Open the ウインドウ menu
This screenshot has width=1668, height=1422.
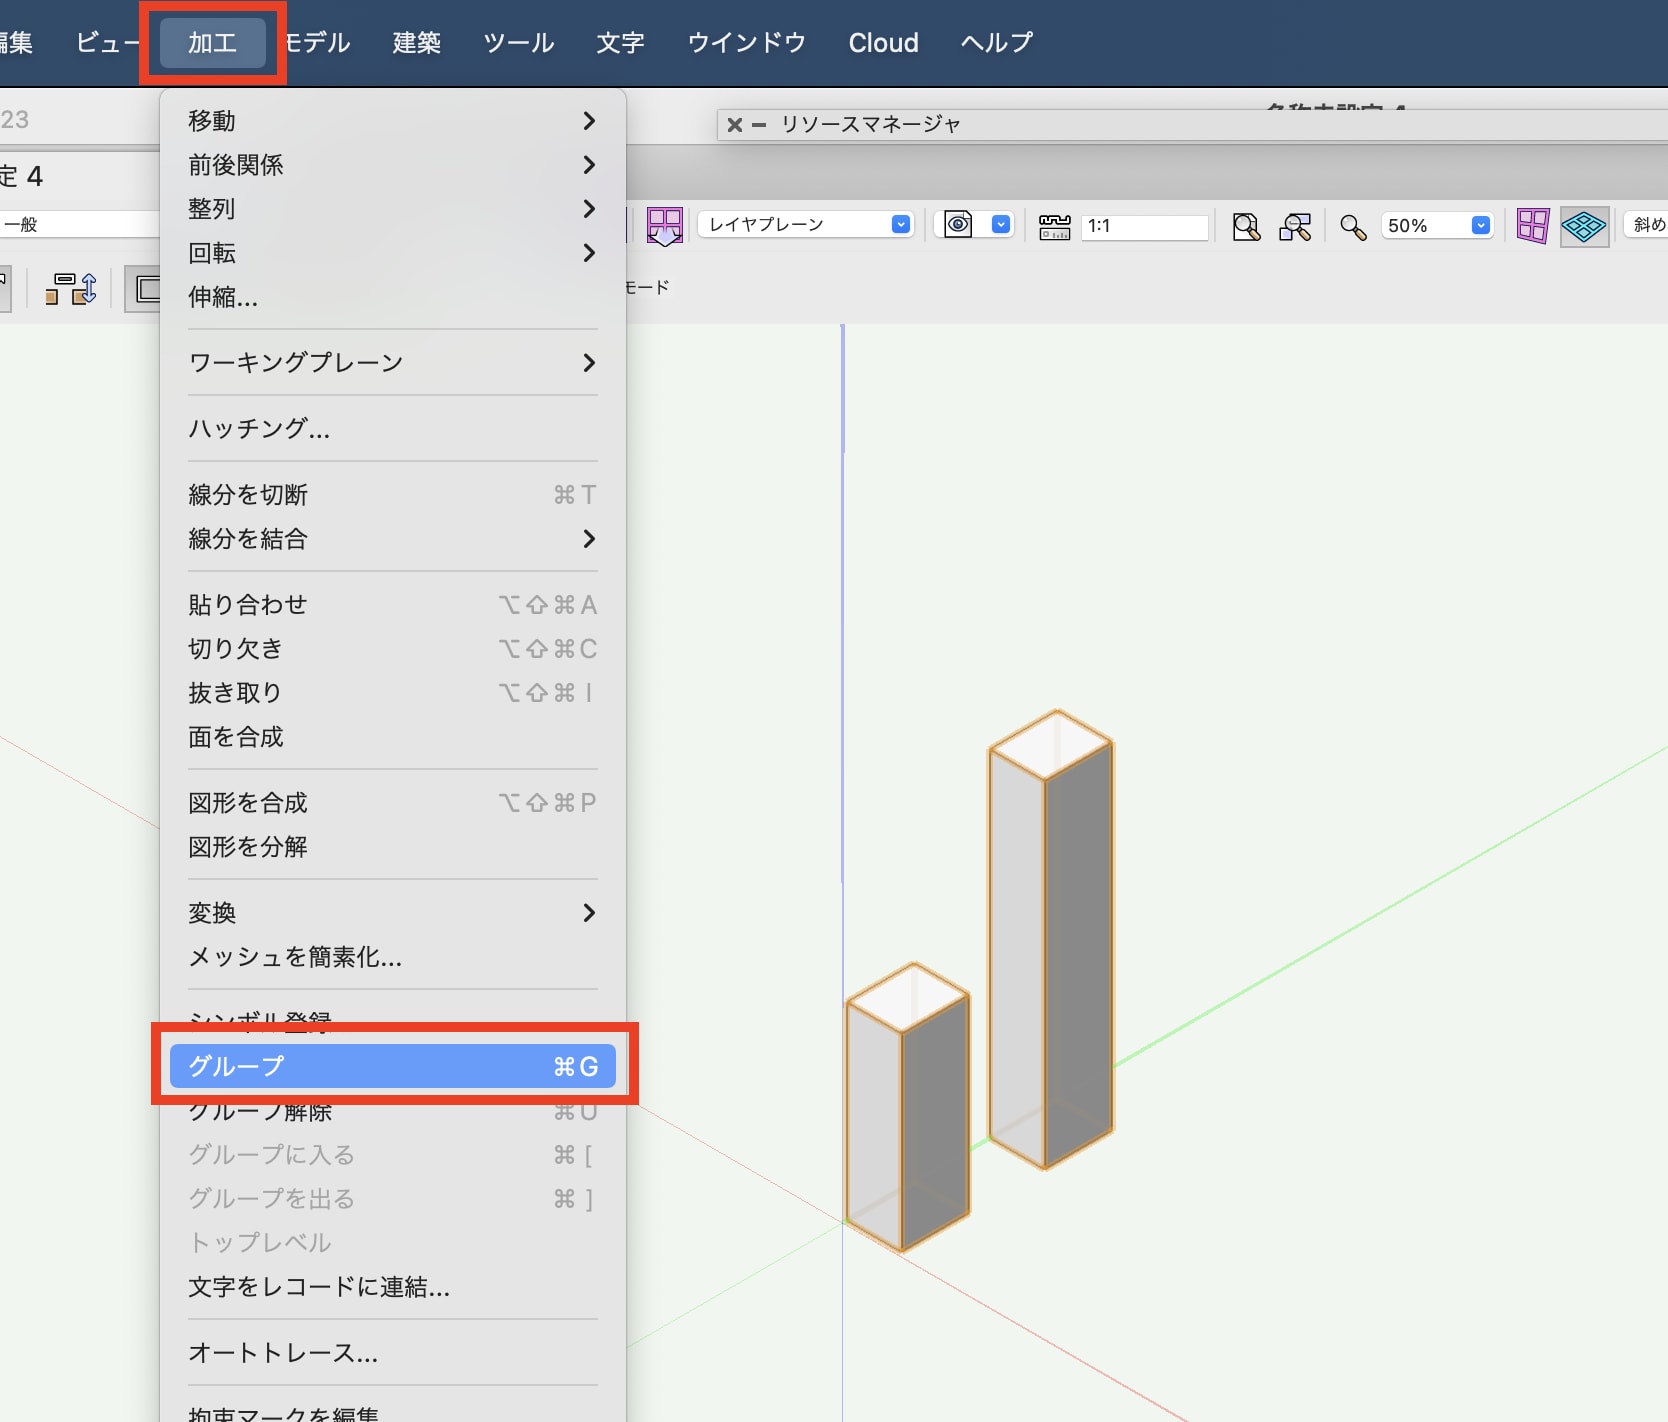pos(747,43)
